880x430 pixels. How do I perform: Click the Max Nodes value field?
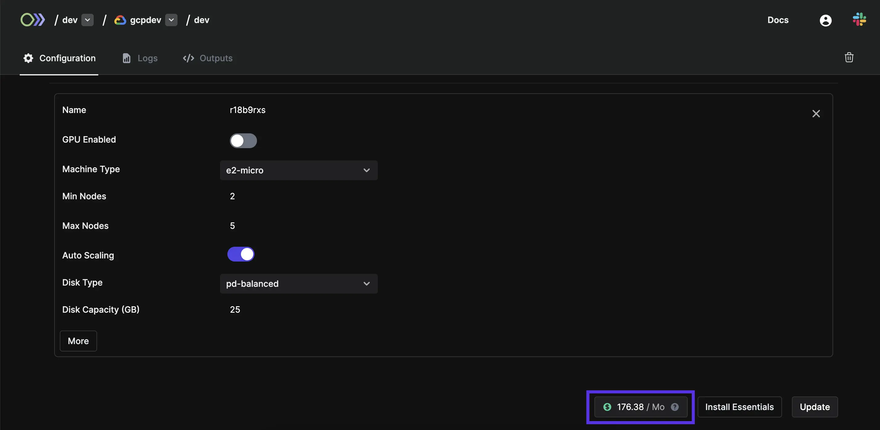[233, 226]
